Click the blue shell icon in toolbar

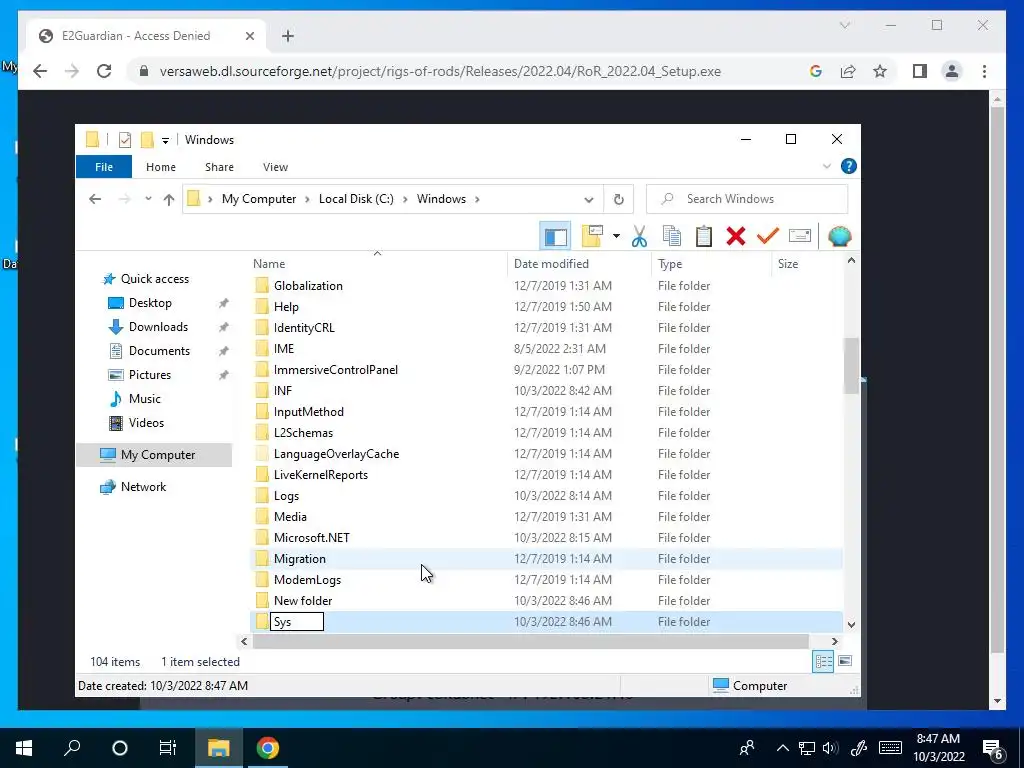click(x=839, y=236)
